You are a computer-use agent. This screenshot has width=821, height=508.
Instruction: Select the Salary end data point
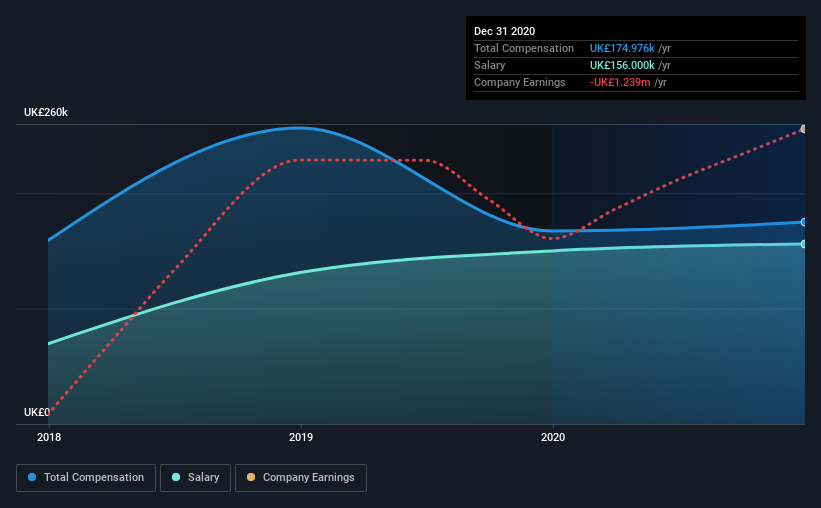coord(803,244)
